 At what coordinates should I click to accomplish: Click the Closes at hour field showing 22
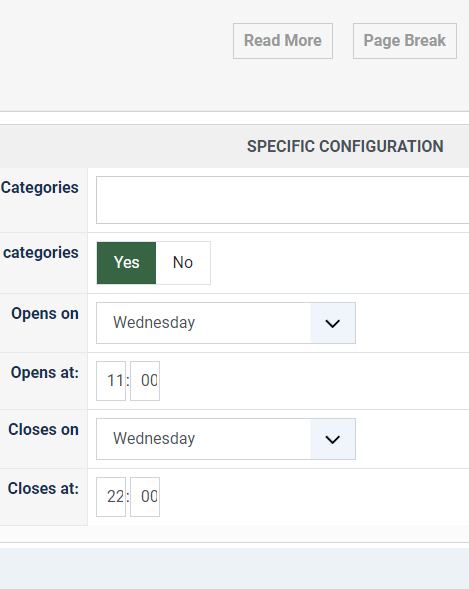point(111,497)
